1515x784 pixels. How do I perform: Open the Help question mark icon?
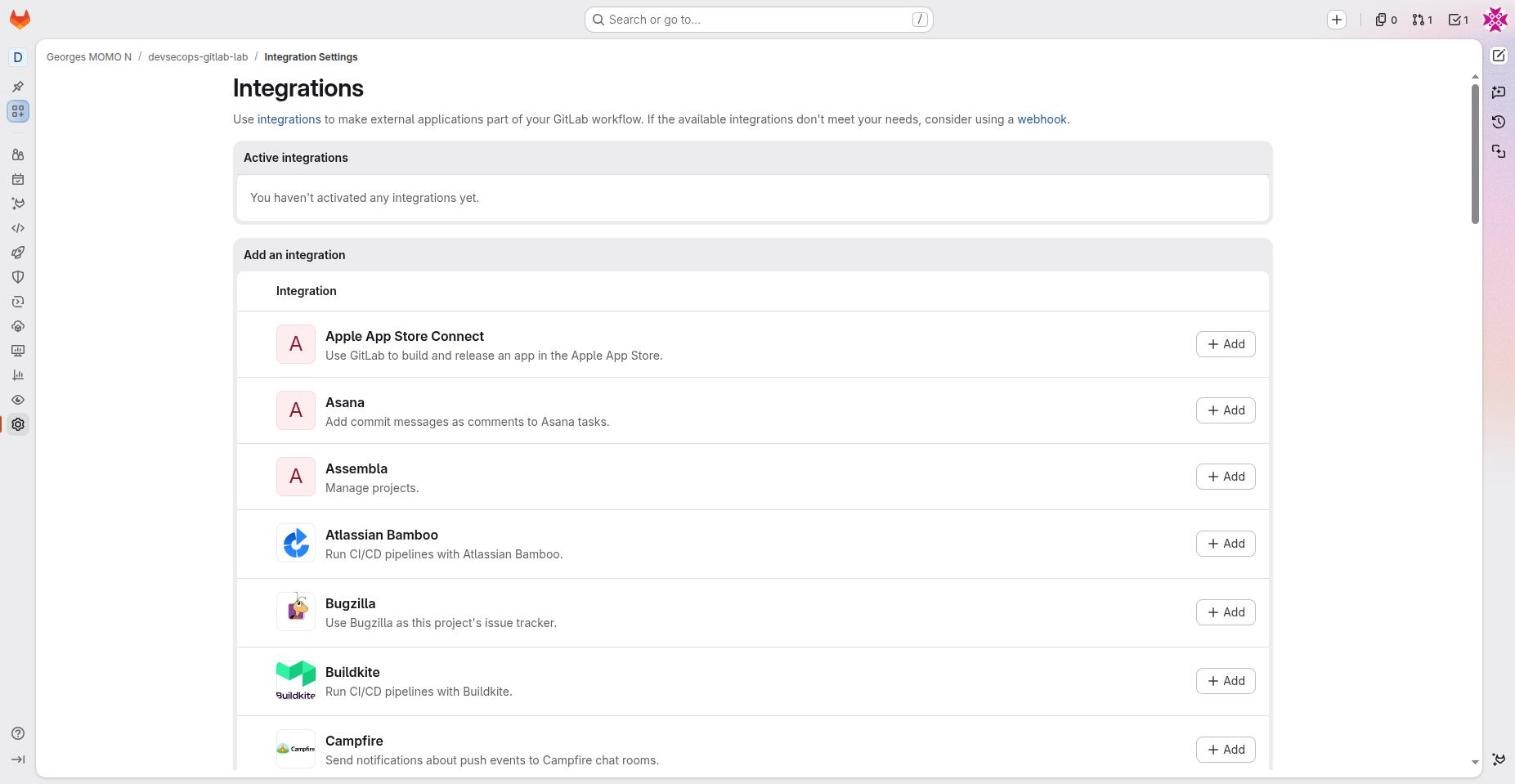click(17, 734)
